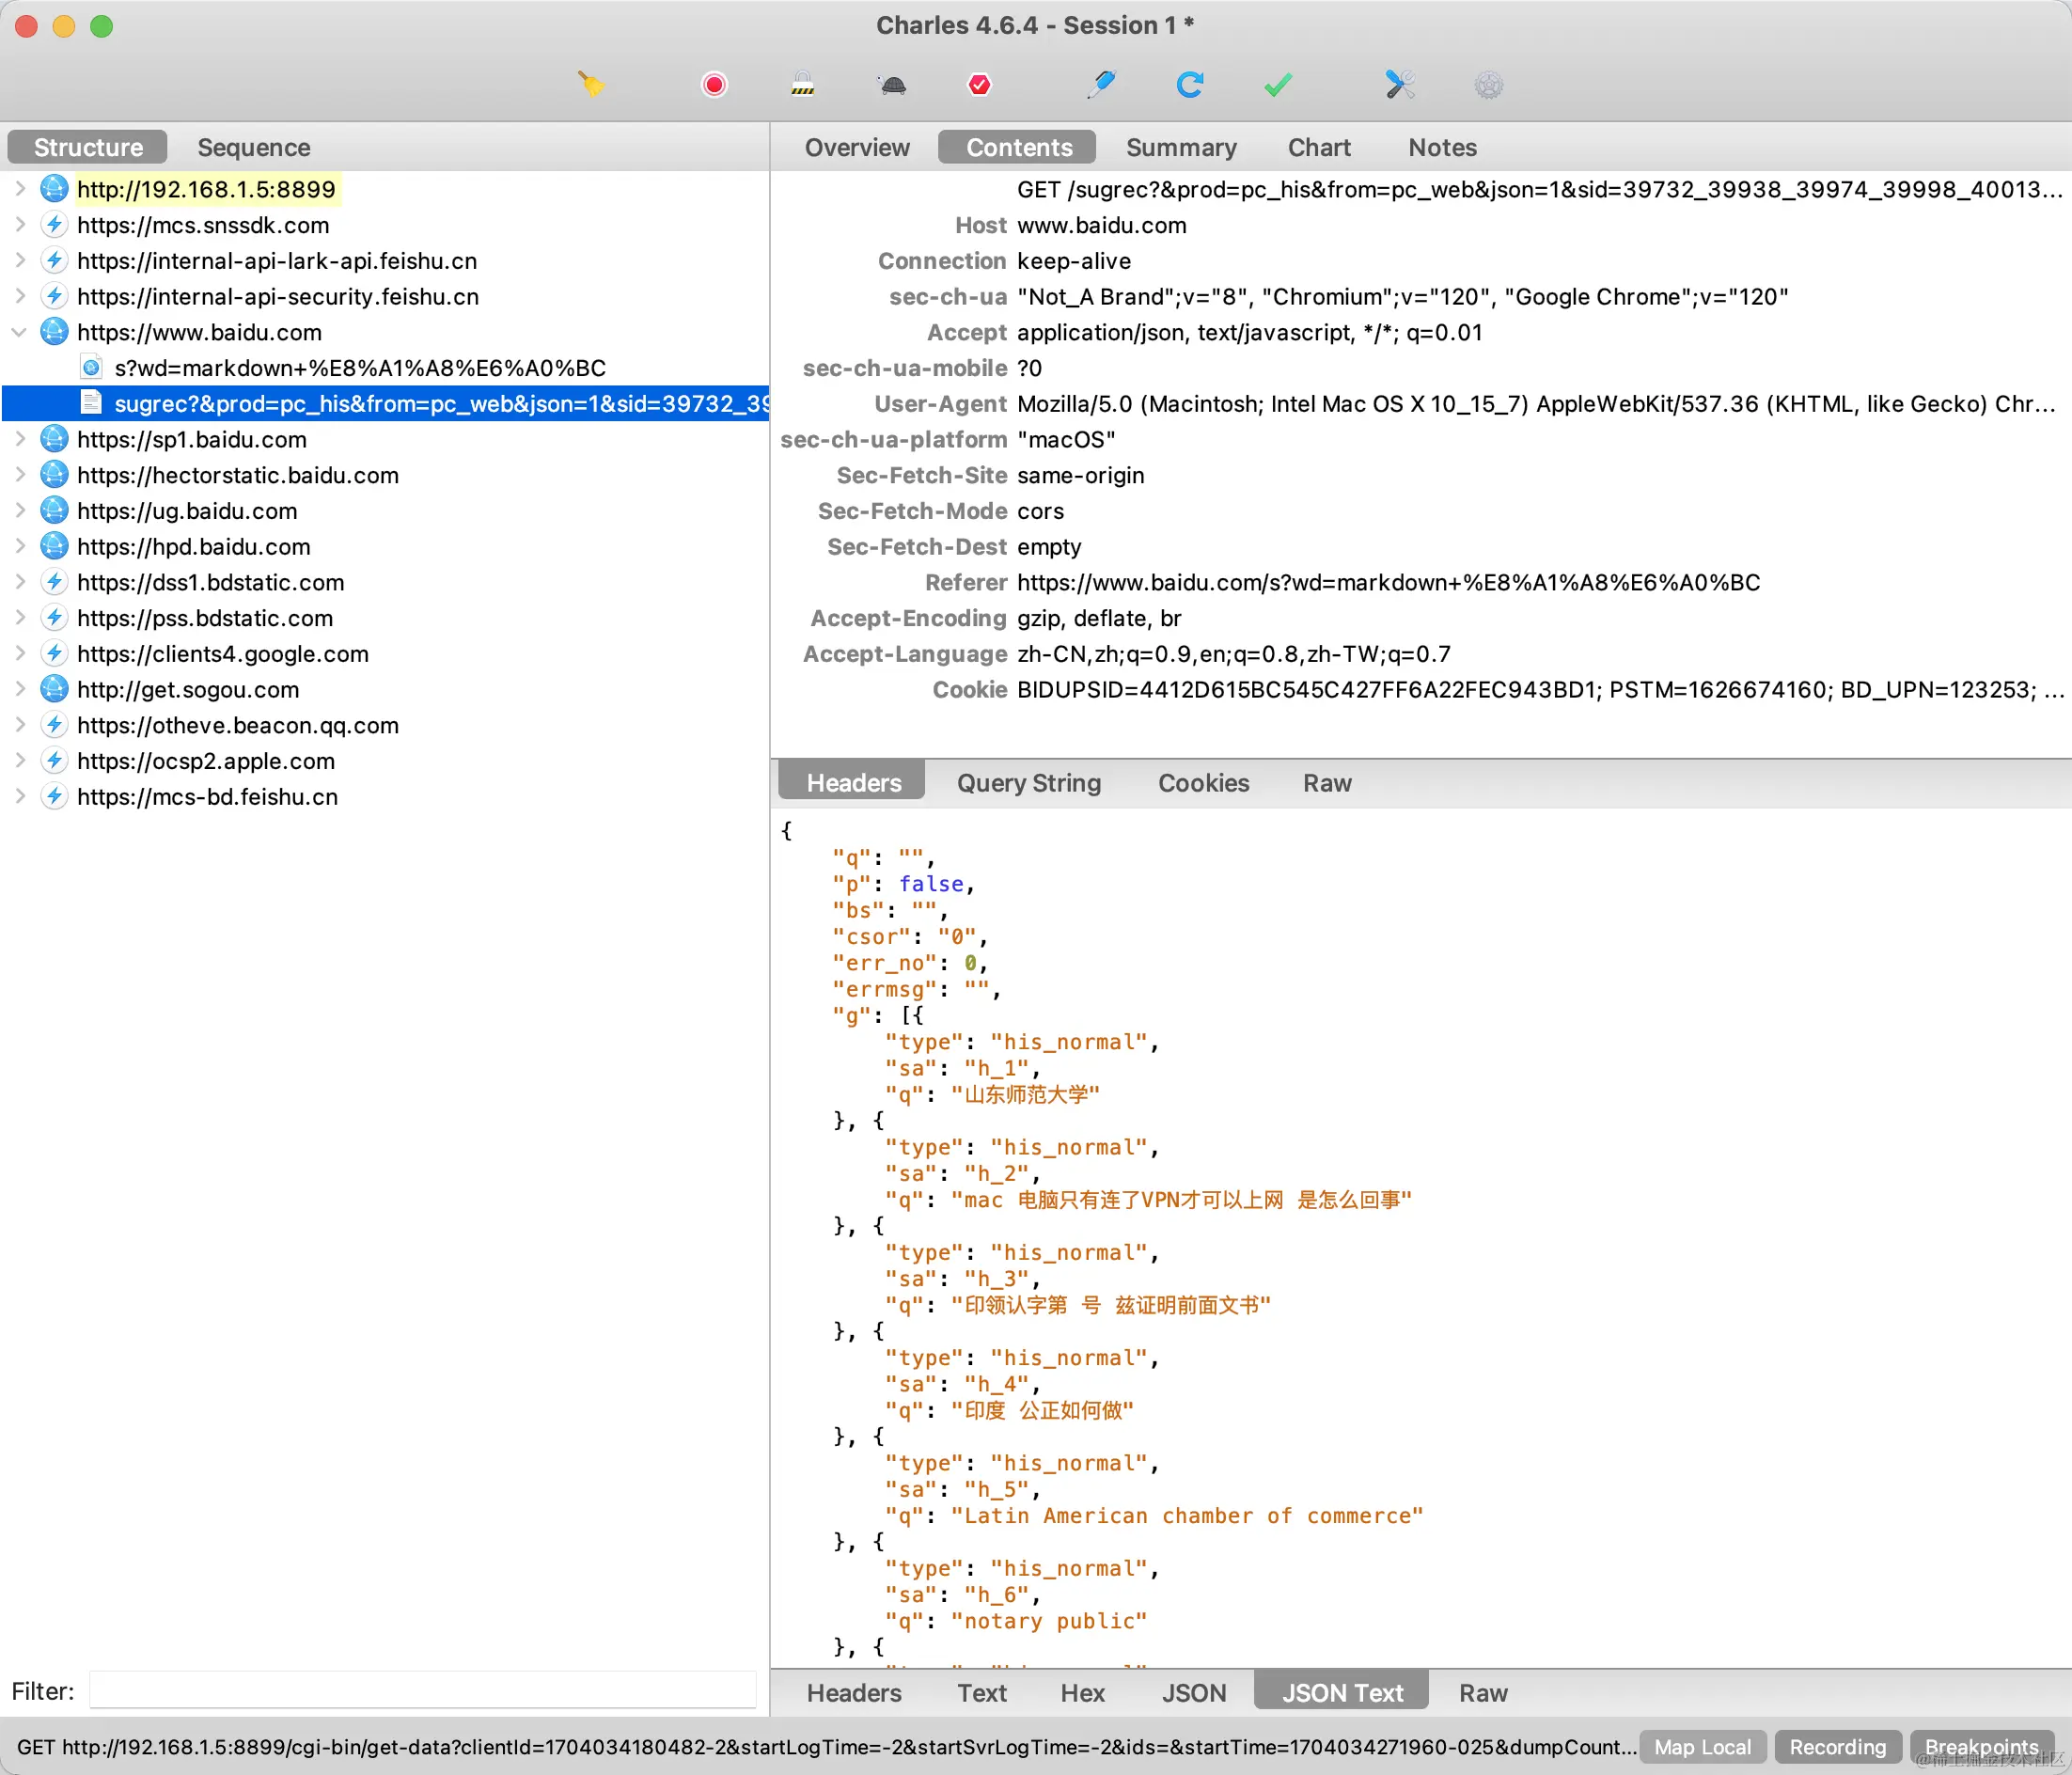This screenshot has height=1775, width=2072.
Task: Select the s?wd=markdown request item
Action: [359, 368]
